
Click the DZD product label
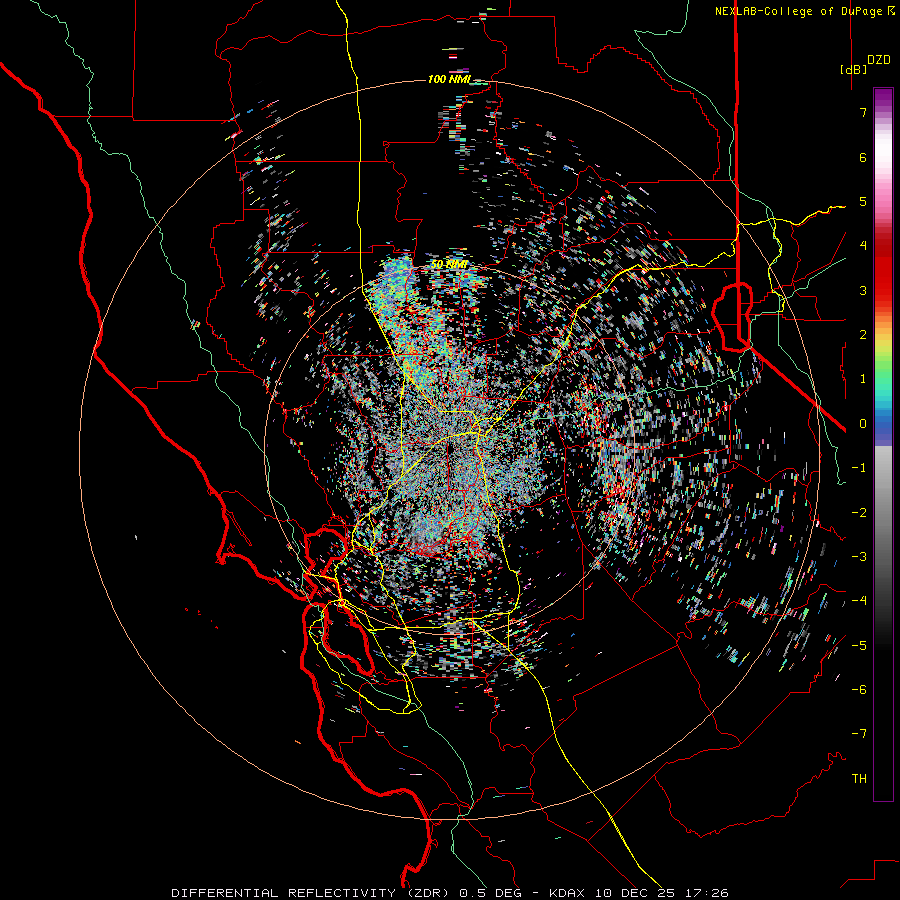pos(879,60)
